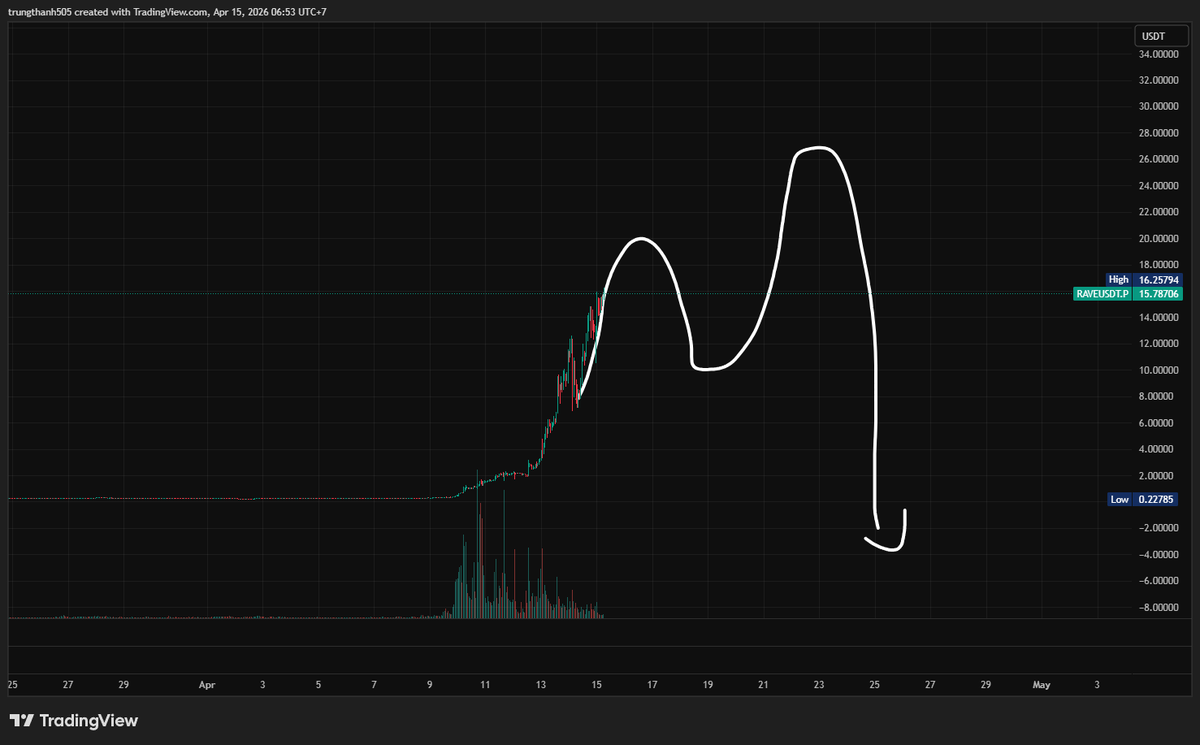Click the -6.00000 price axis label
Screen dimensions: 1200x745
tap(1160, 581)
